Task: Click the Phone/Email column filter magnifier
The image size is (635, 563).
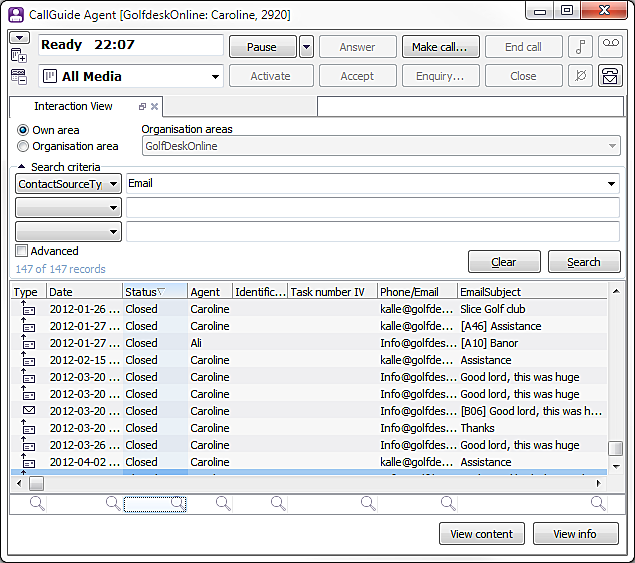Action: (x=448, y=503)
